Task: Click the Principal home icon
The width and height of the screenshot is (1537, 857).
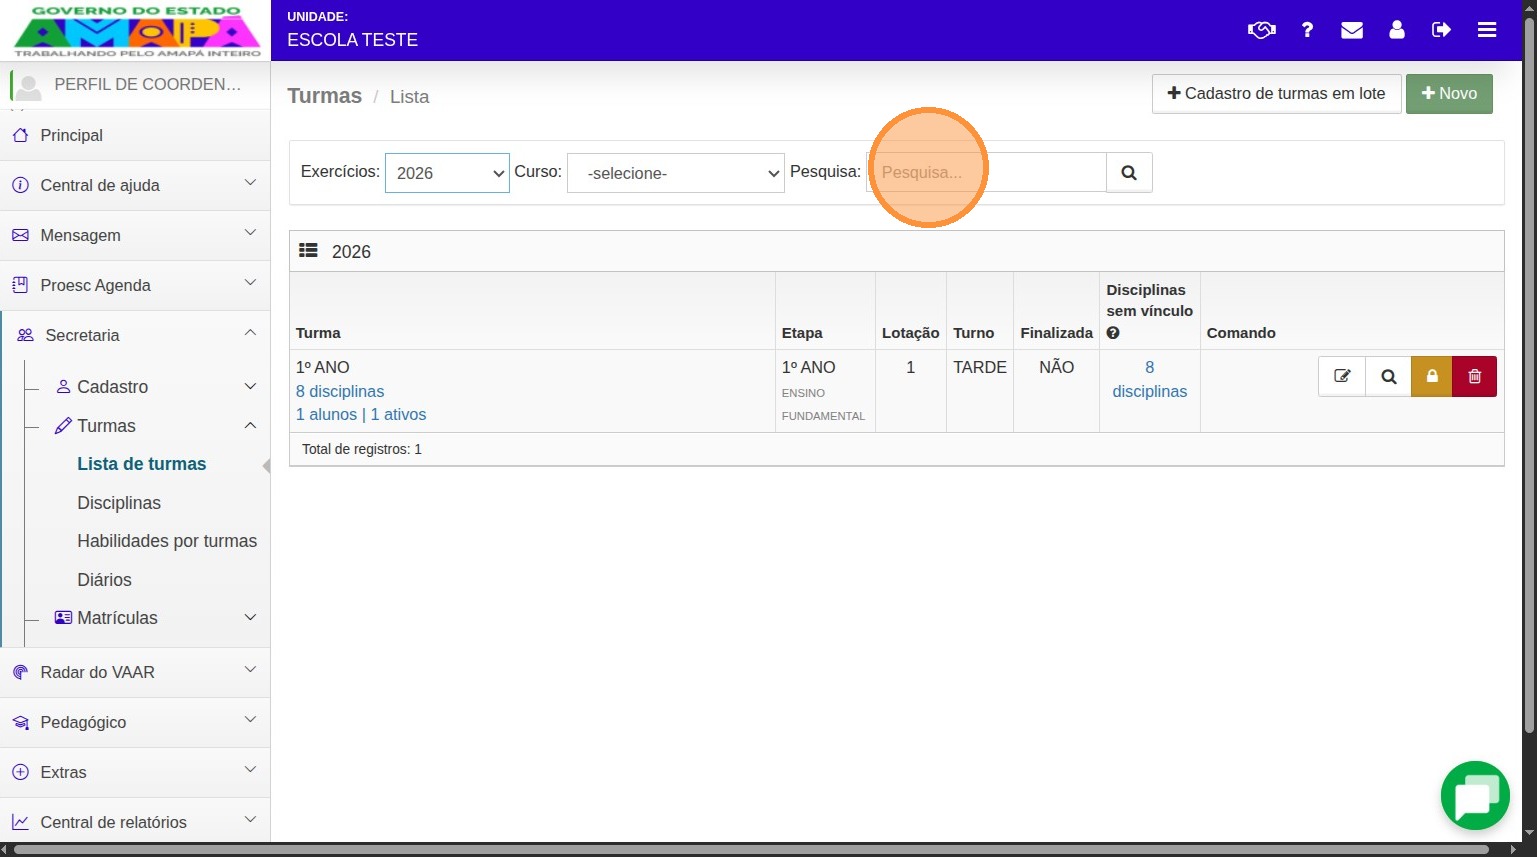Action: [20, 135]
